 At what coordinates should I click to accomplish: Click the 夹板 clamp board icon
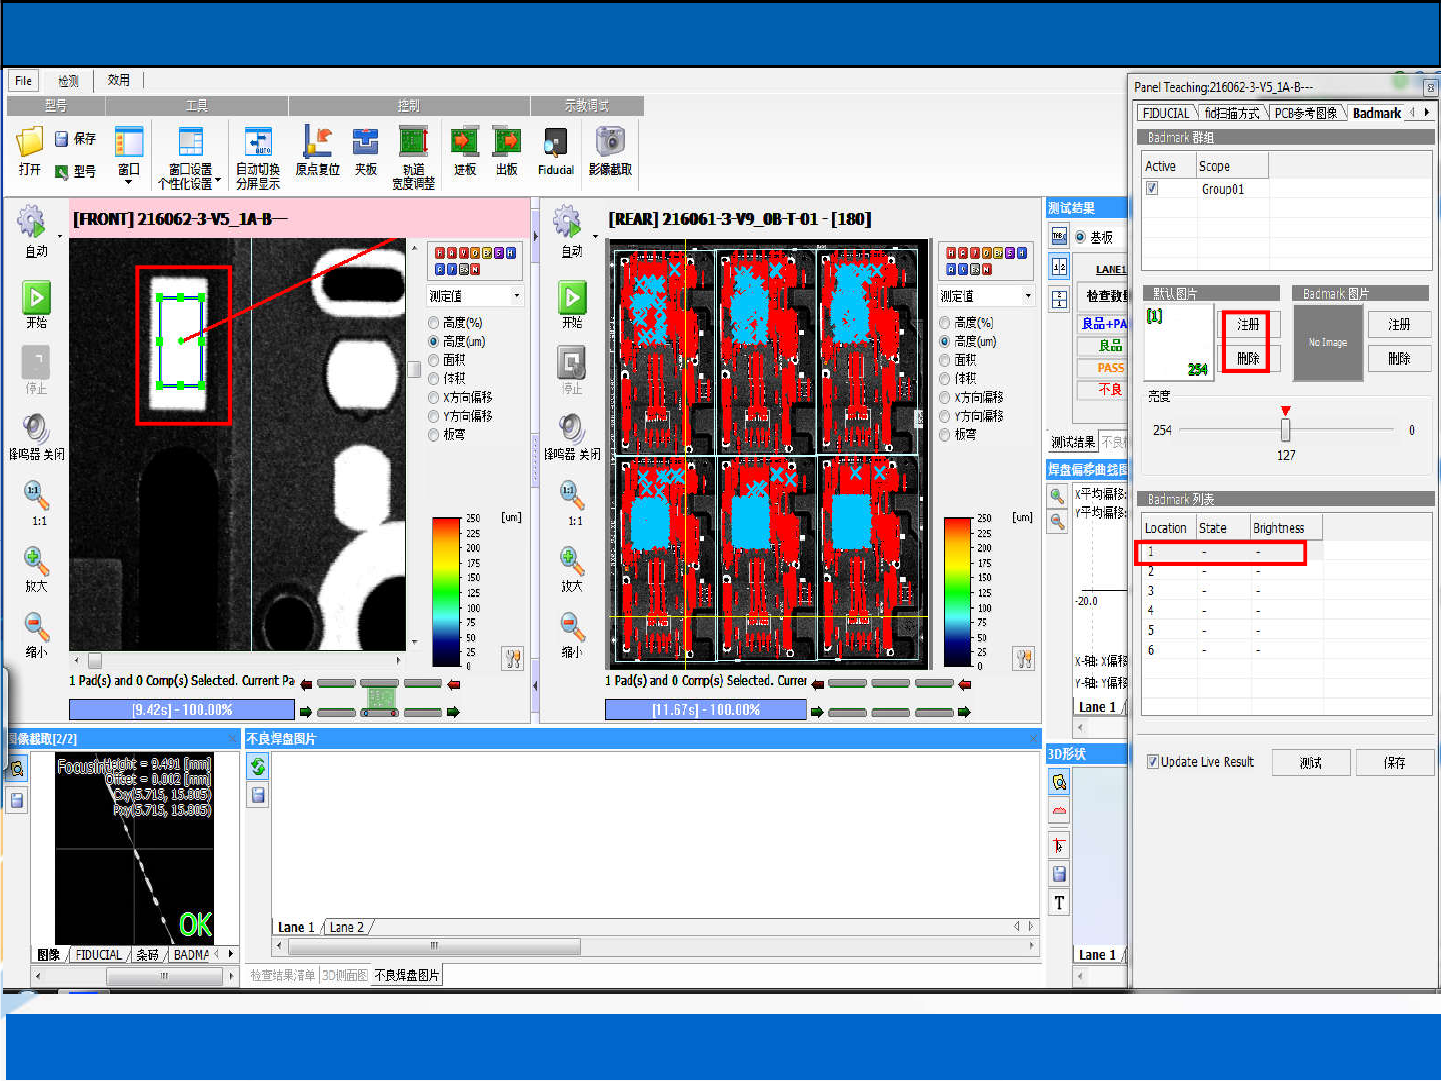click(x=365, y=143)
